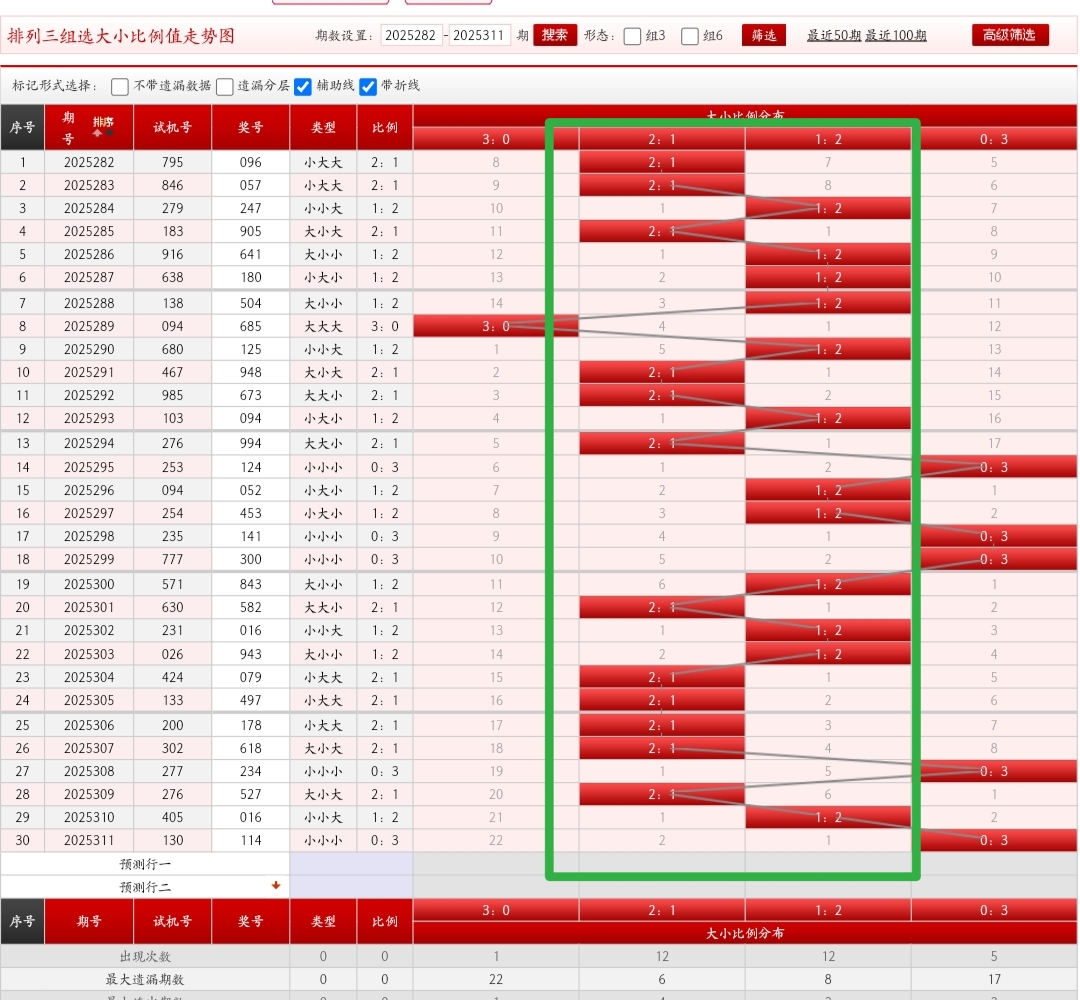1080x1000 pixels.
Task: Click the 搜索 search button
Action: 555,35
